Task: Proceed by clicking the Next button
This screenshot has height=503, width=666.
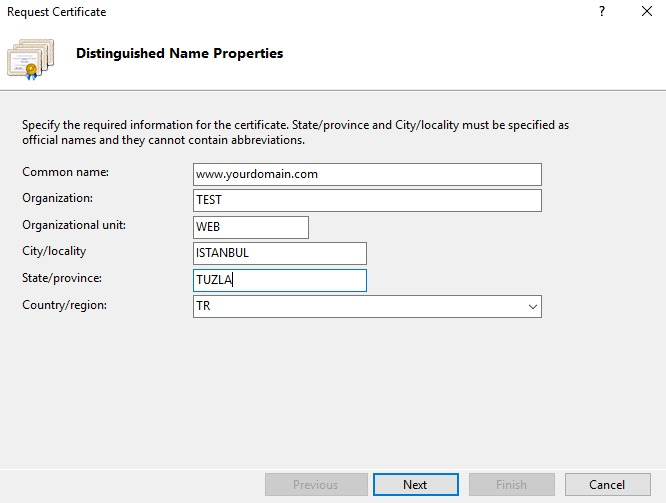Action: 415,485
